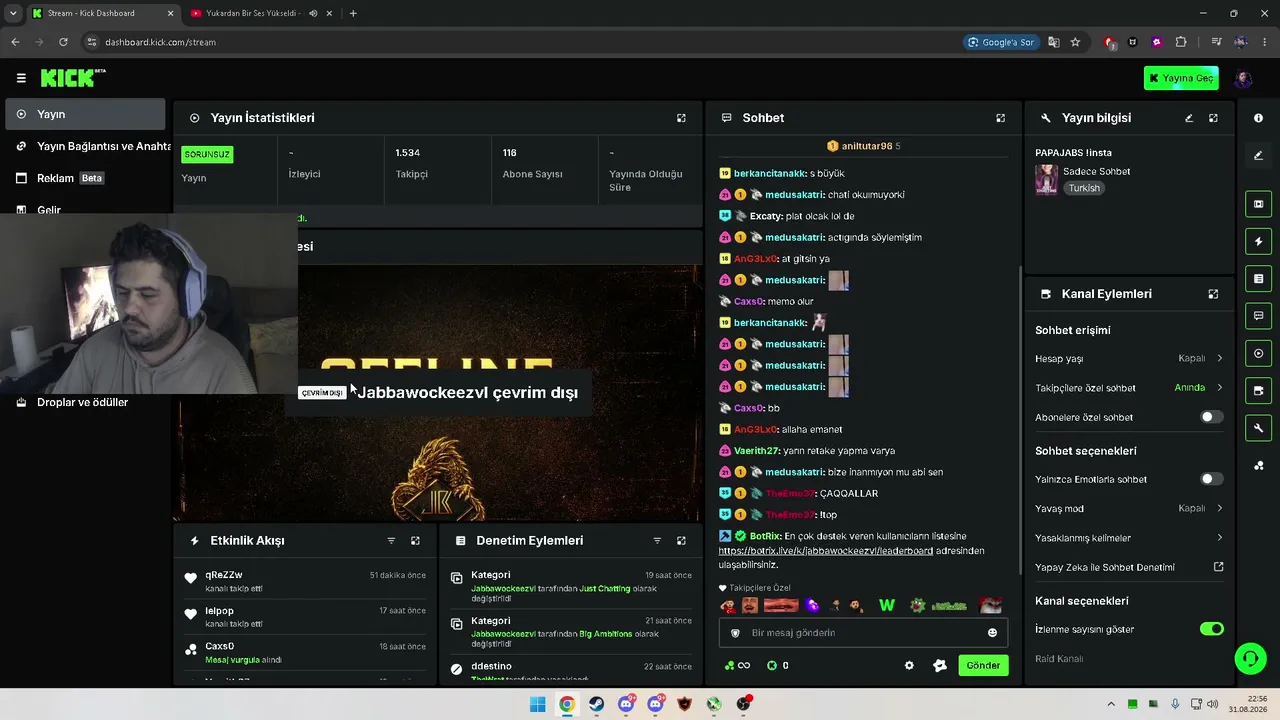Bookmark this page with the star icon
This screenshot has height=720, width=1280.
1075,42
